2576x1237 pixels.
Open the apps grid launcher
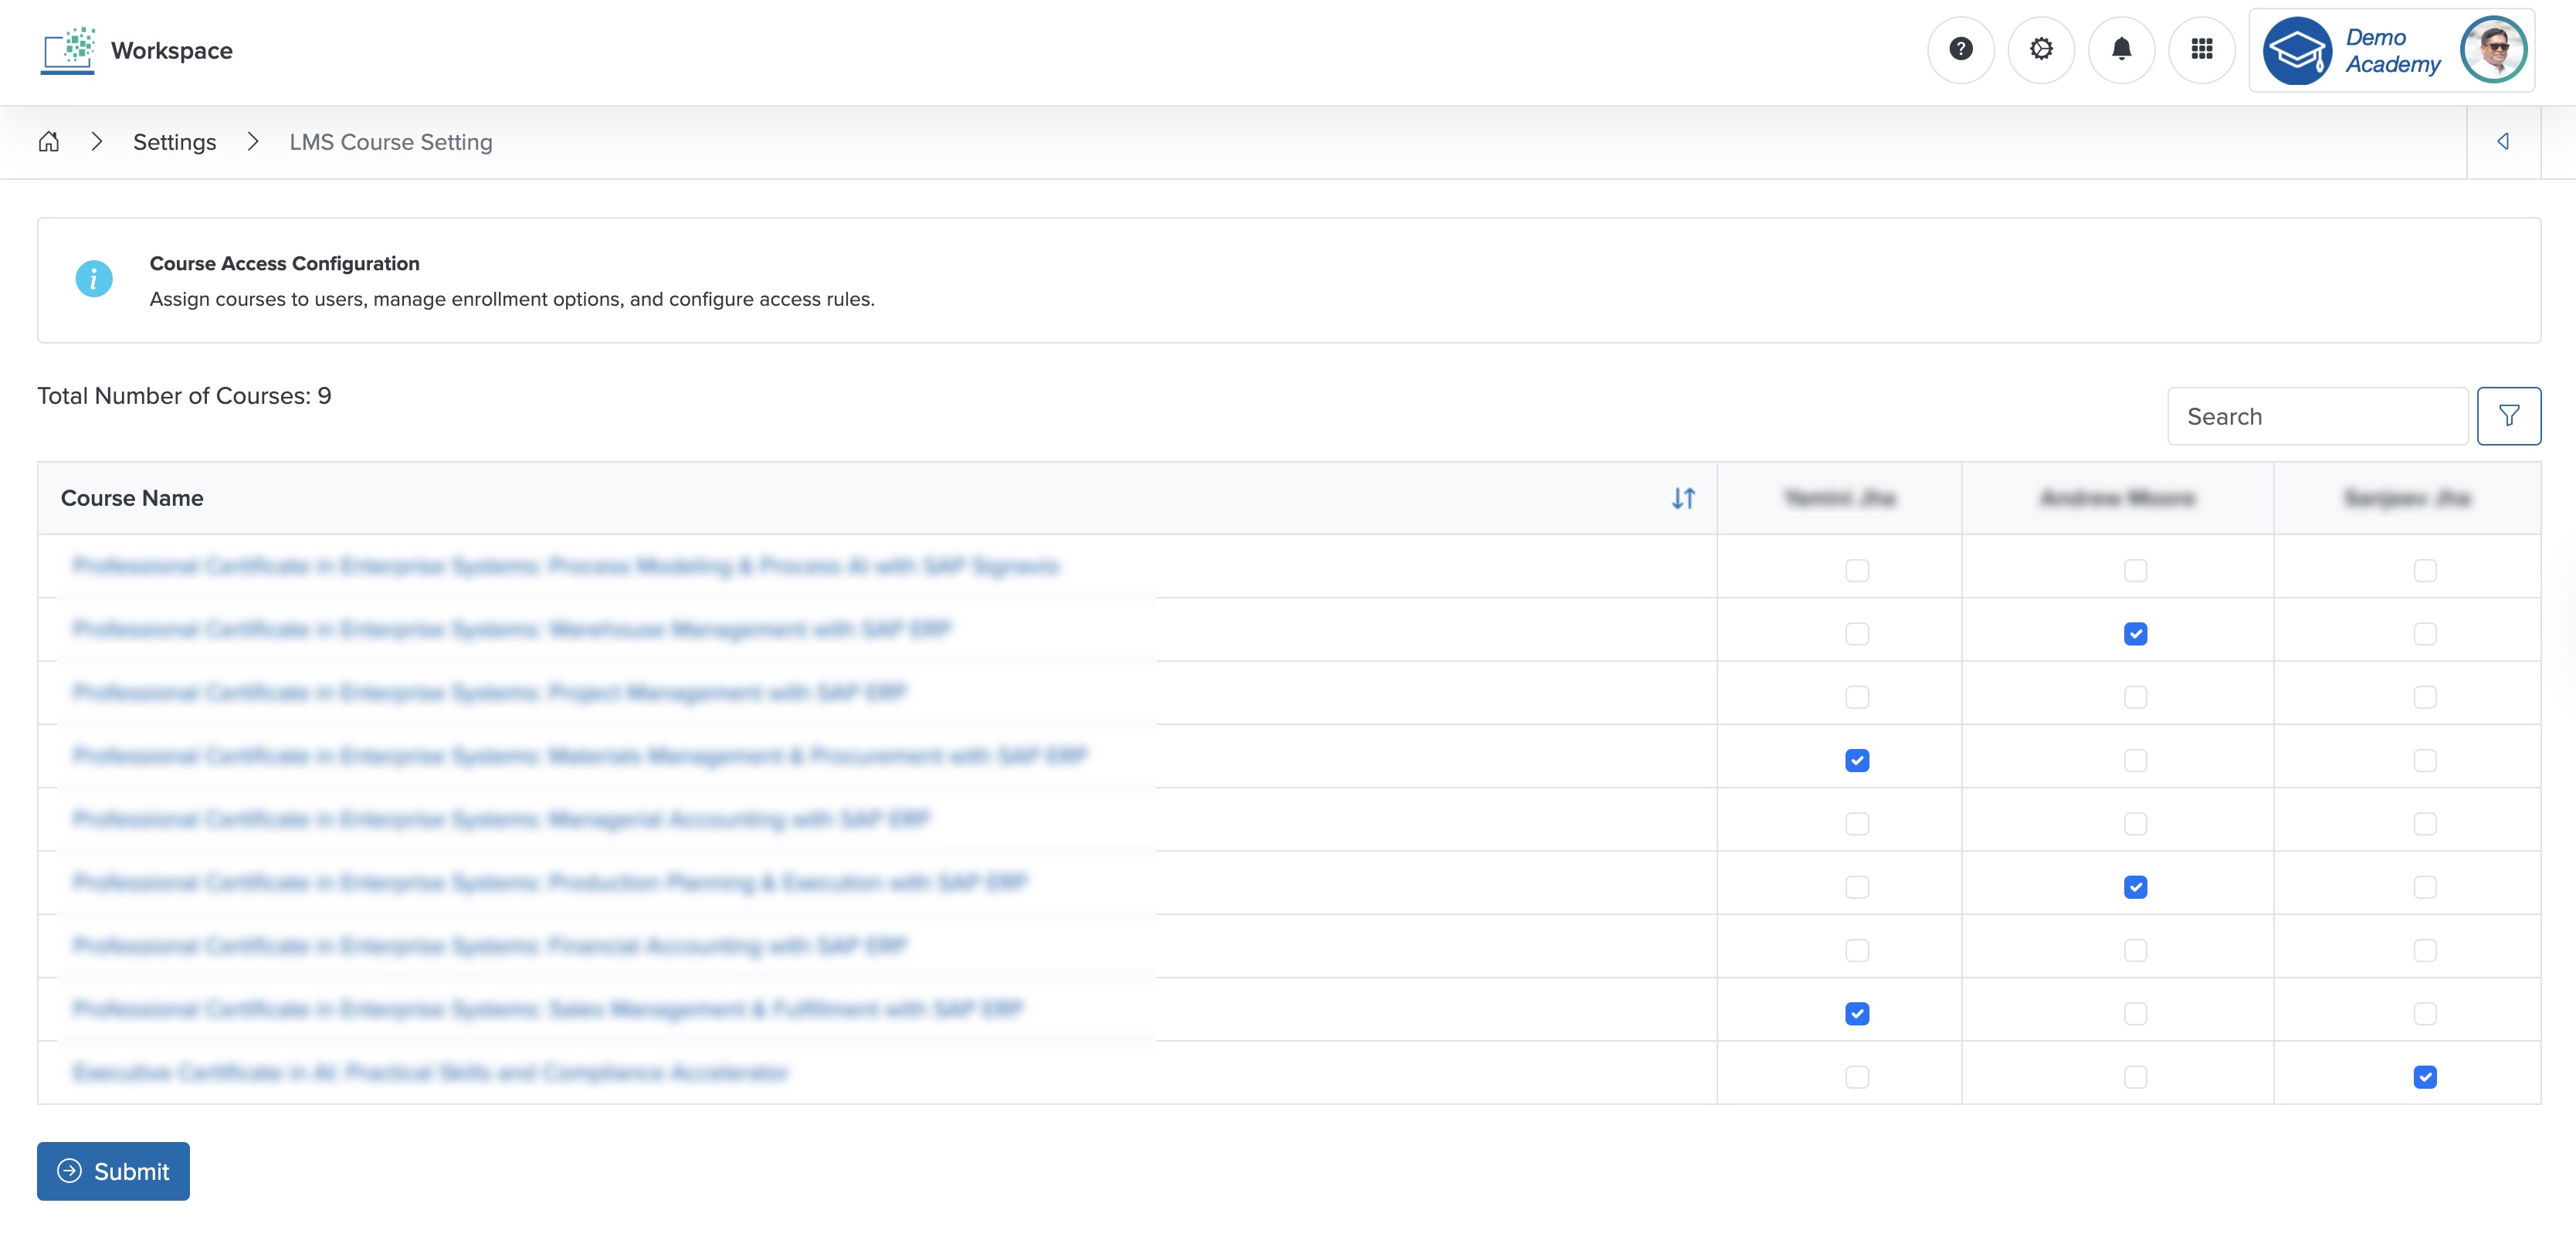2202,50
